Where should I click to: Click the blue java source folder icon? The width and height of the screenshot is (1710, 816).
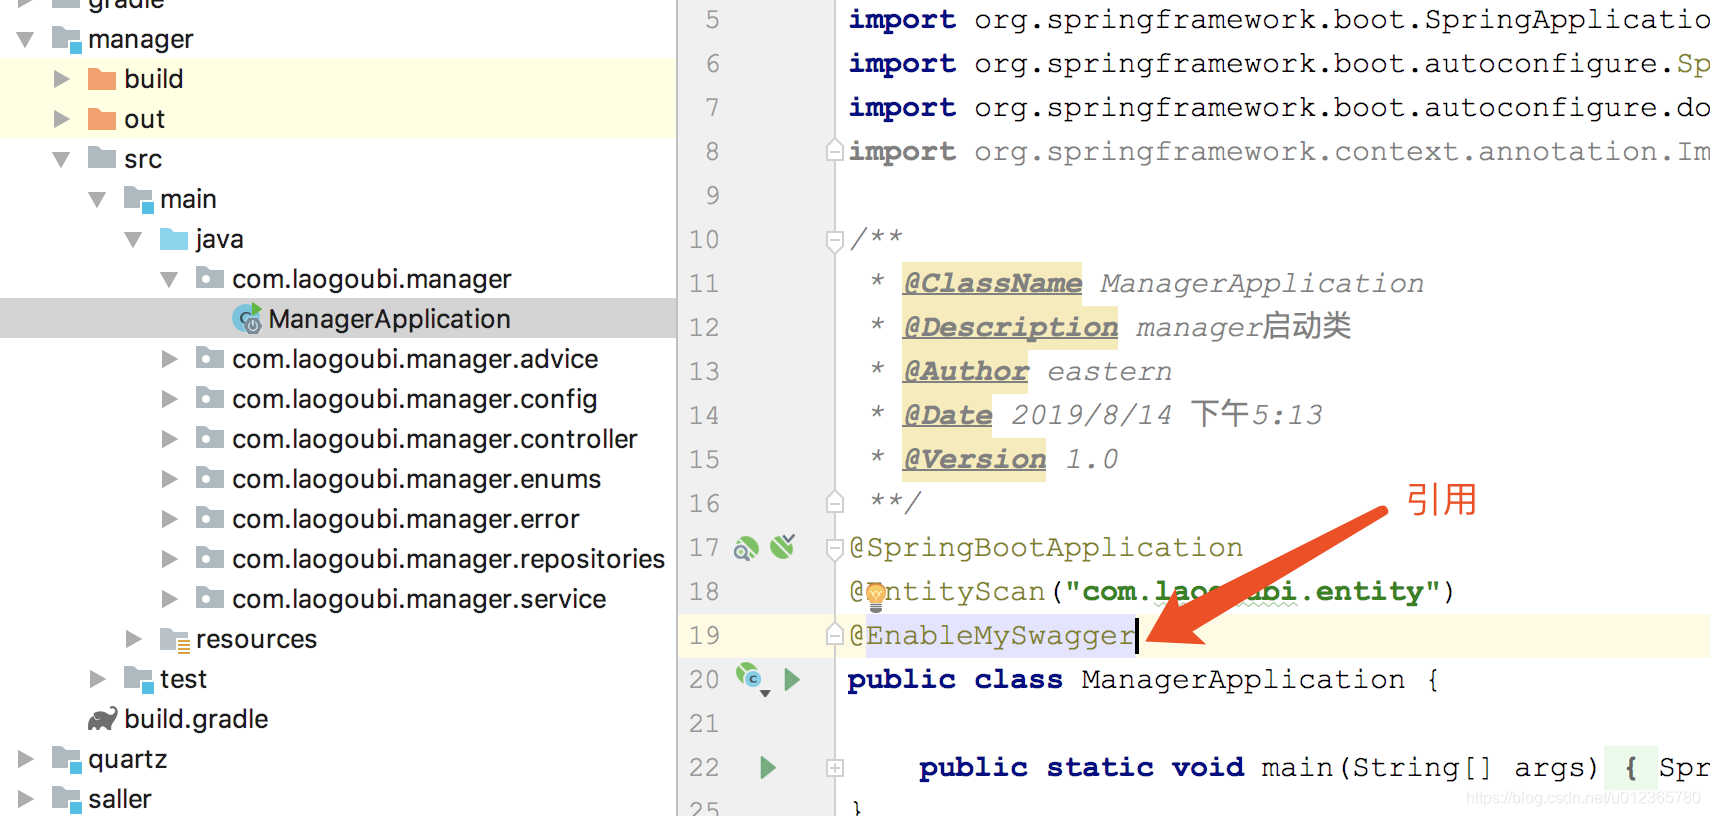(x=174, y=239)
